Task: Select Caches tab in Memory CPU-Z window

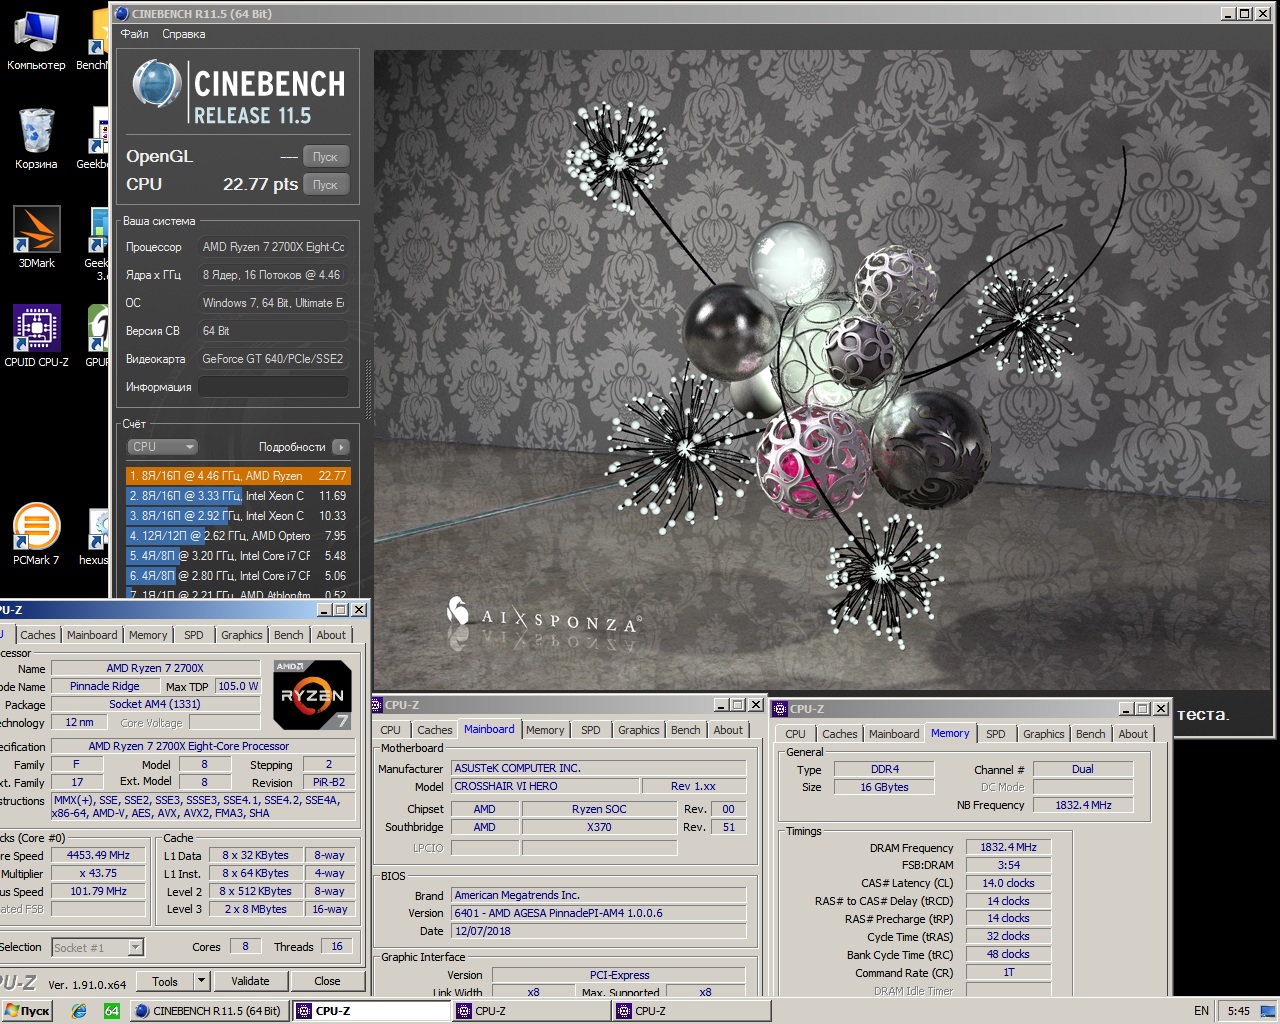Action: pos(839,734)
